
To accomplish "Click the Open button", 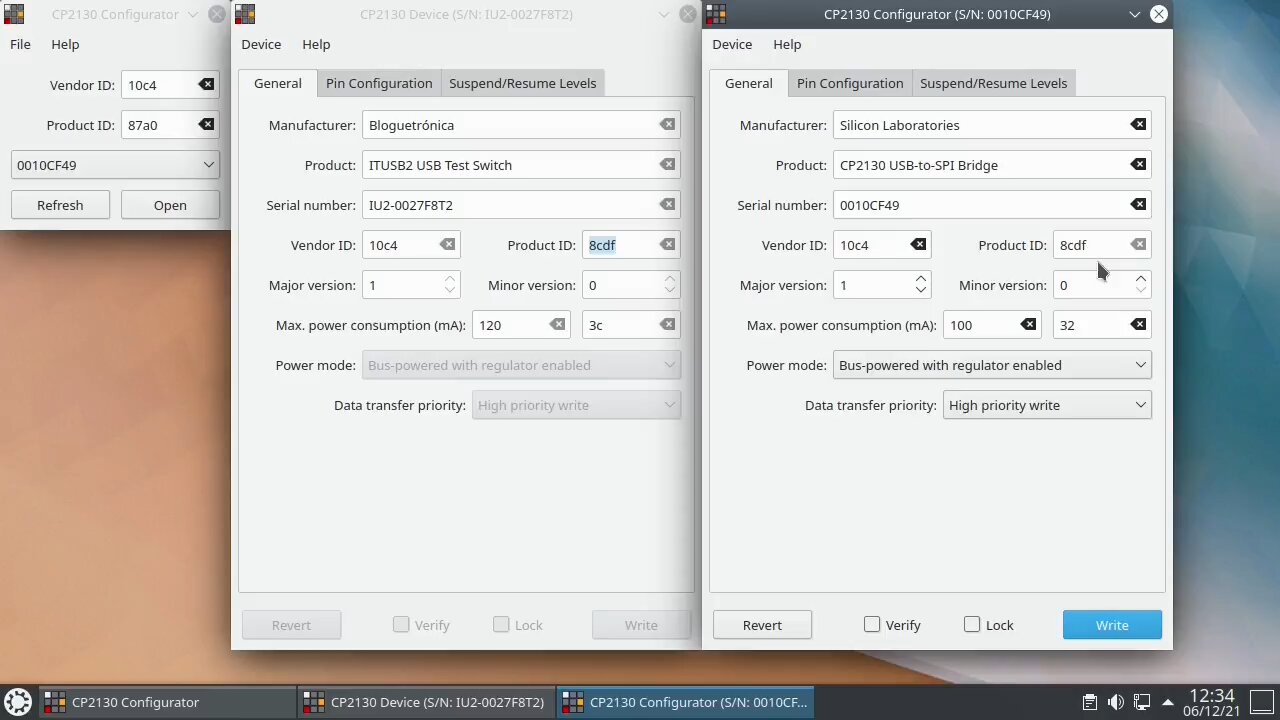I will click(x=170, y=205).
